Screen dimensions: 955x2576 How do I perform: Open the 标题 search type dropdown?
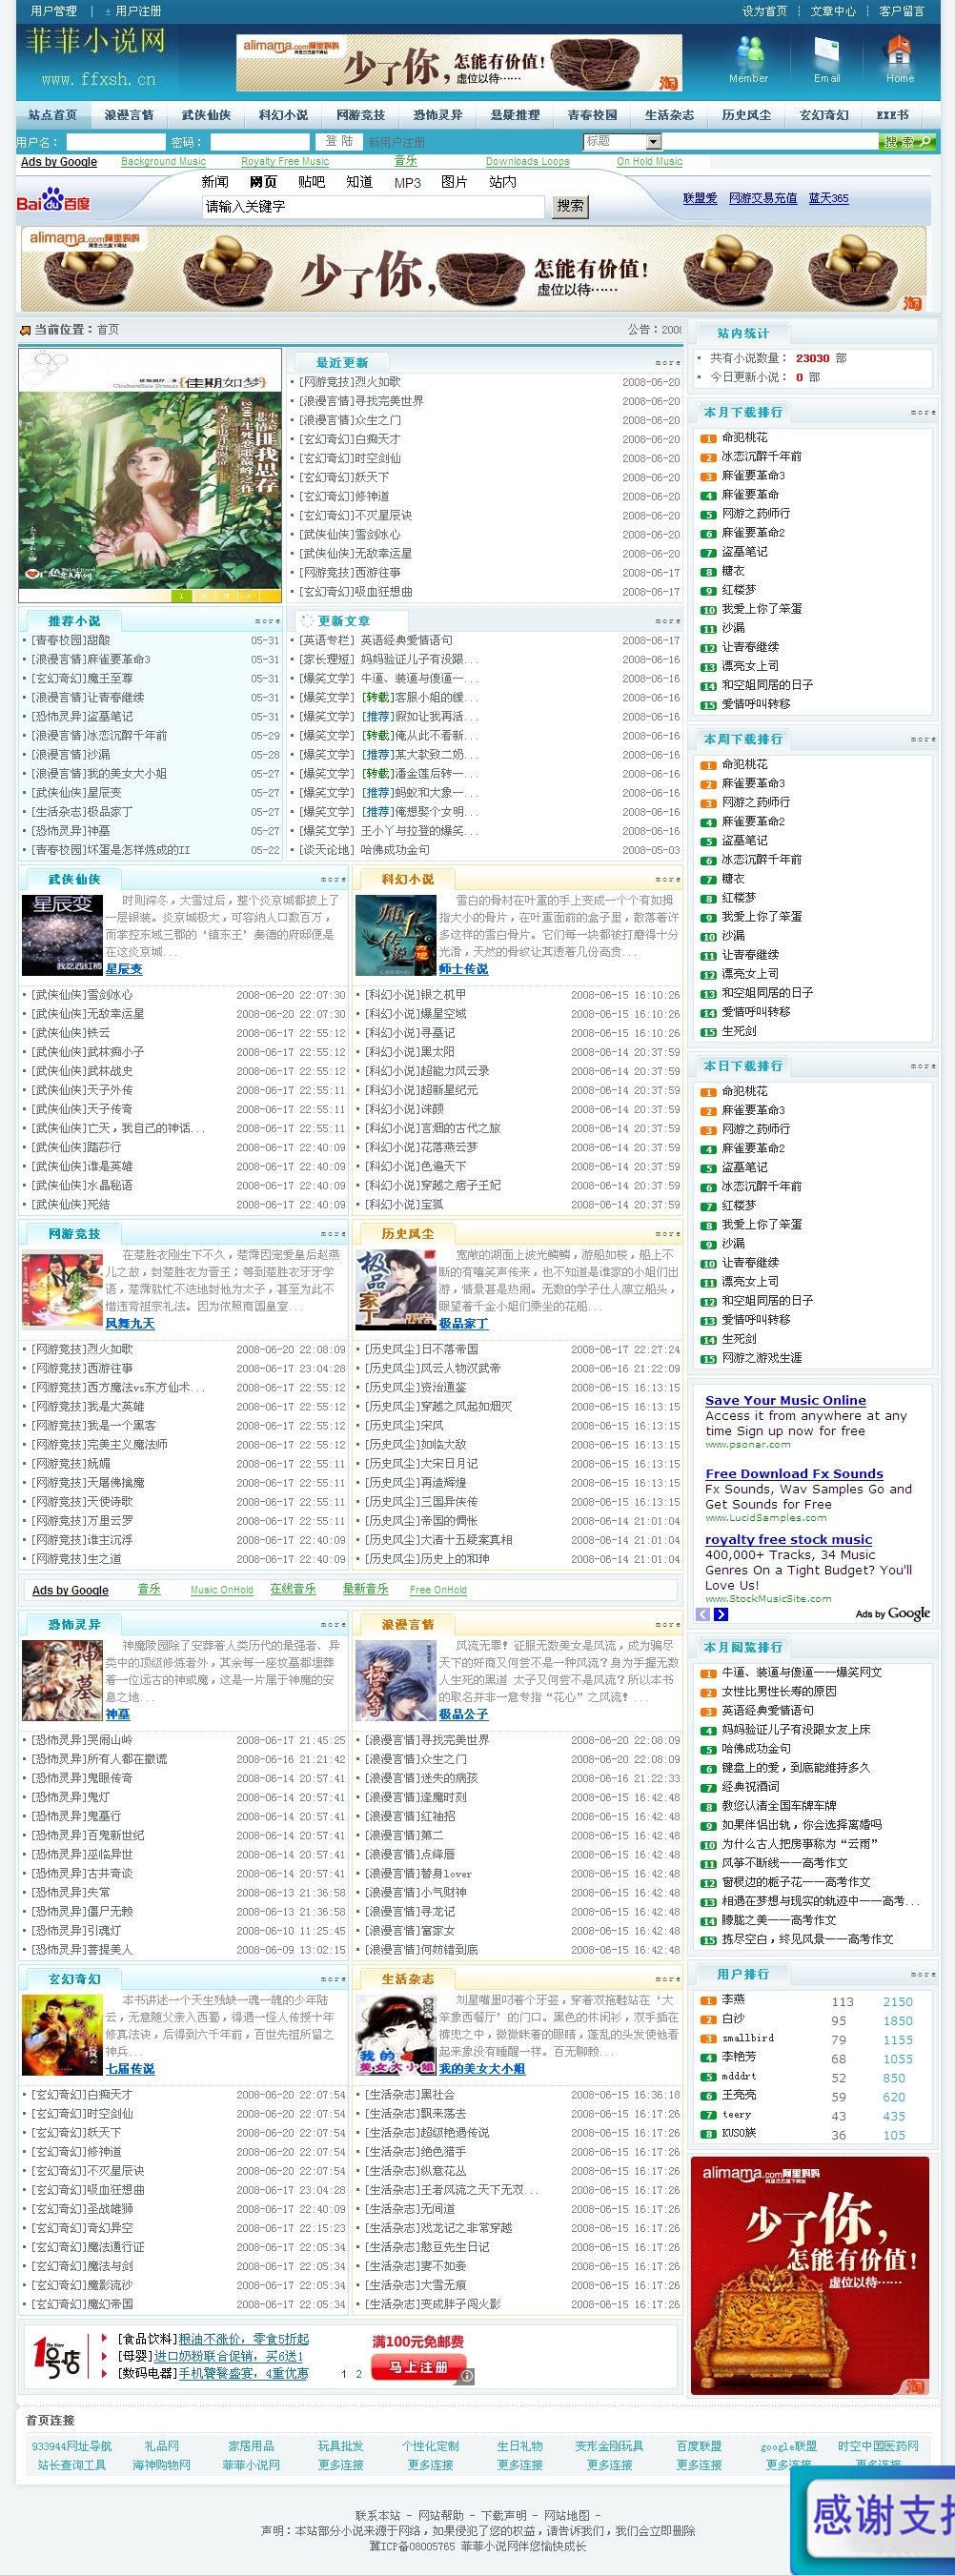click(622, 141)
